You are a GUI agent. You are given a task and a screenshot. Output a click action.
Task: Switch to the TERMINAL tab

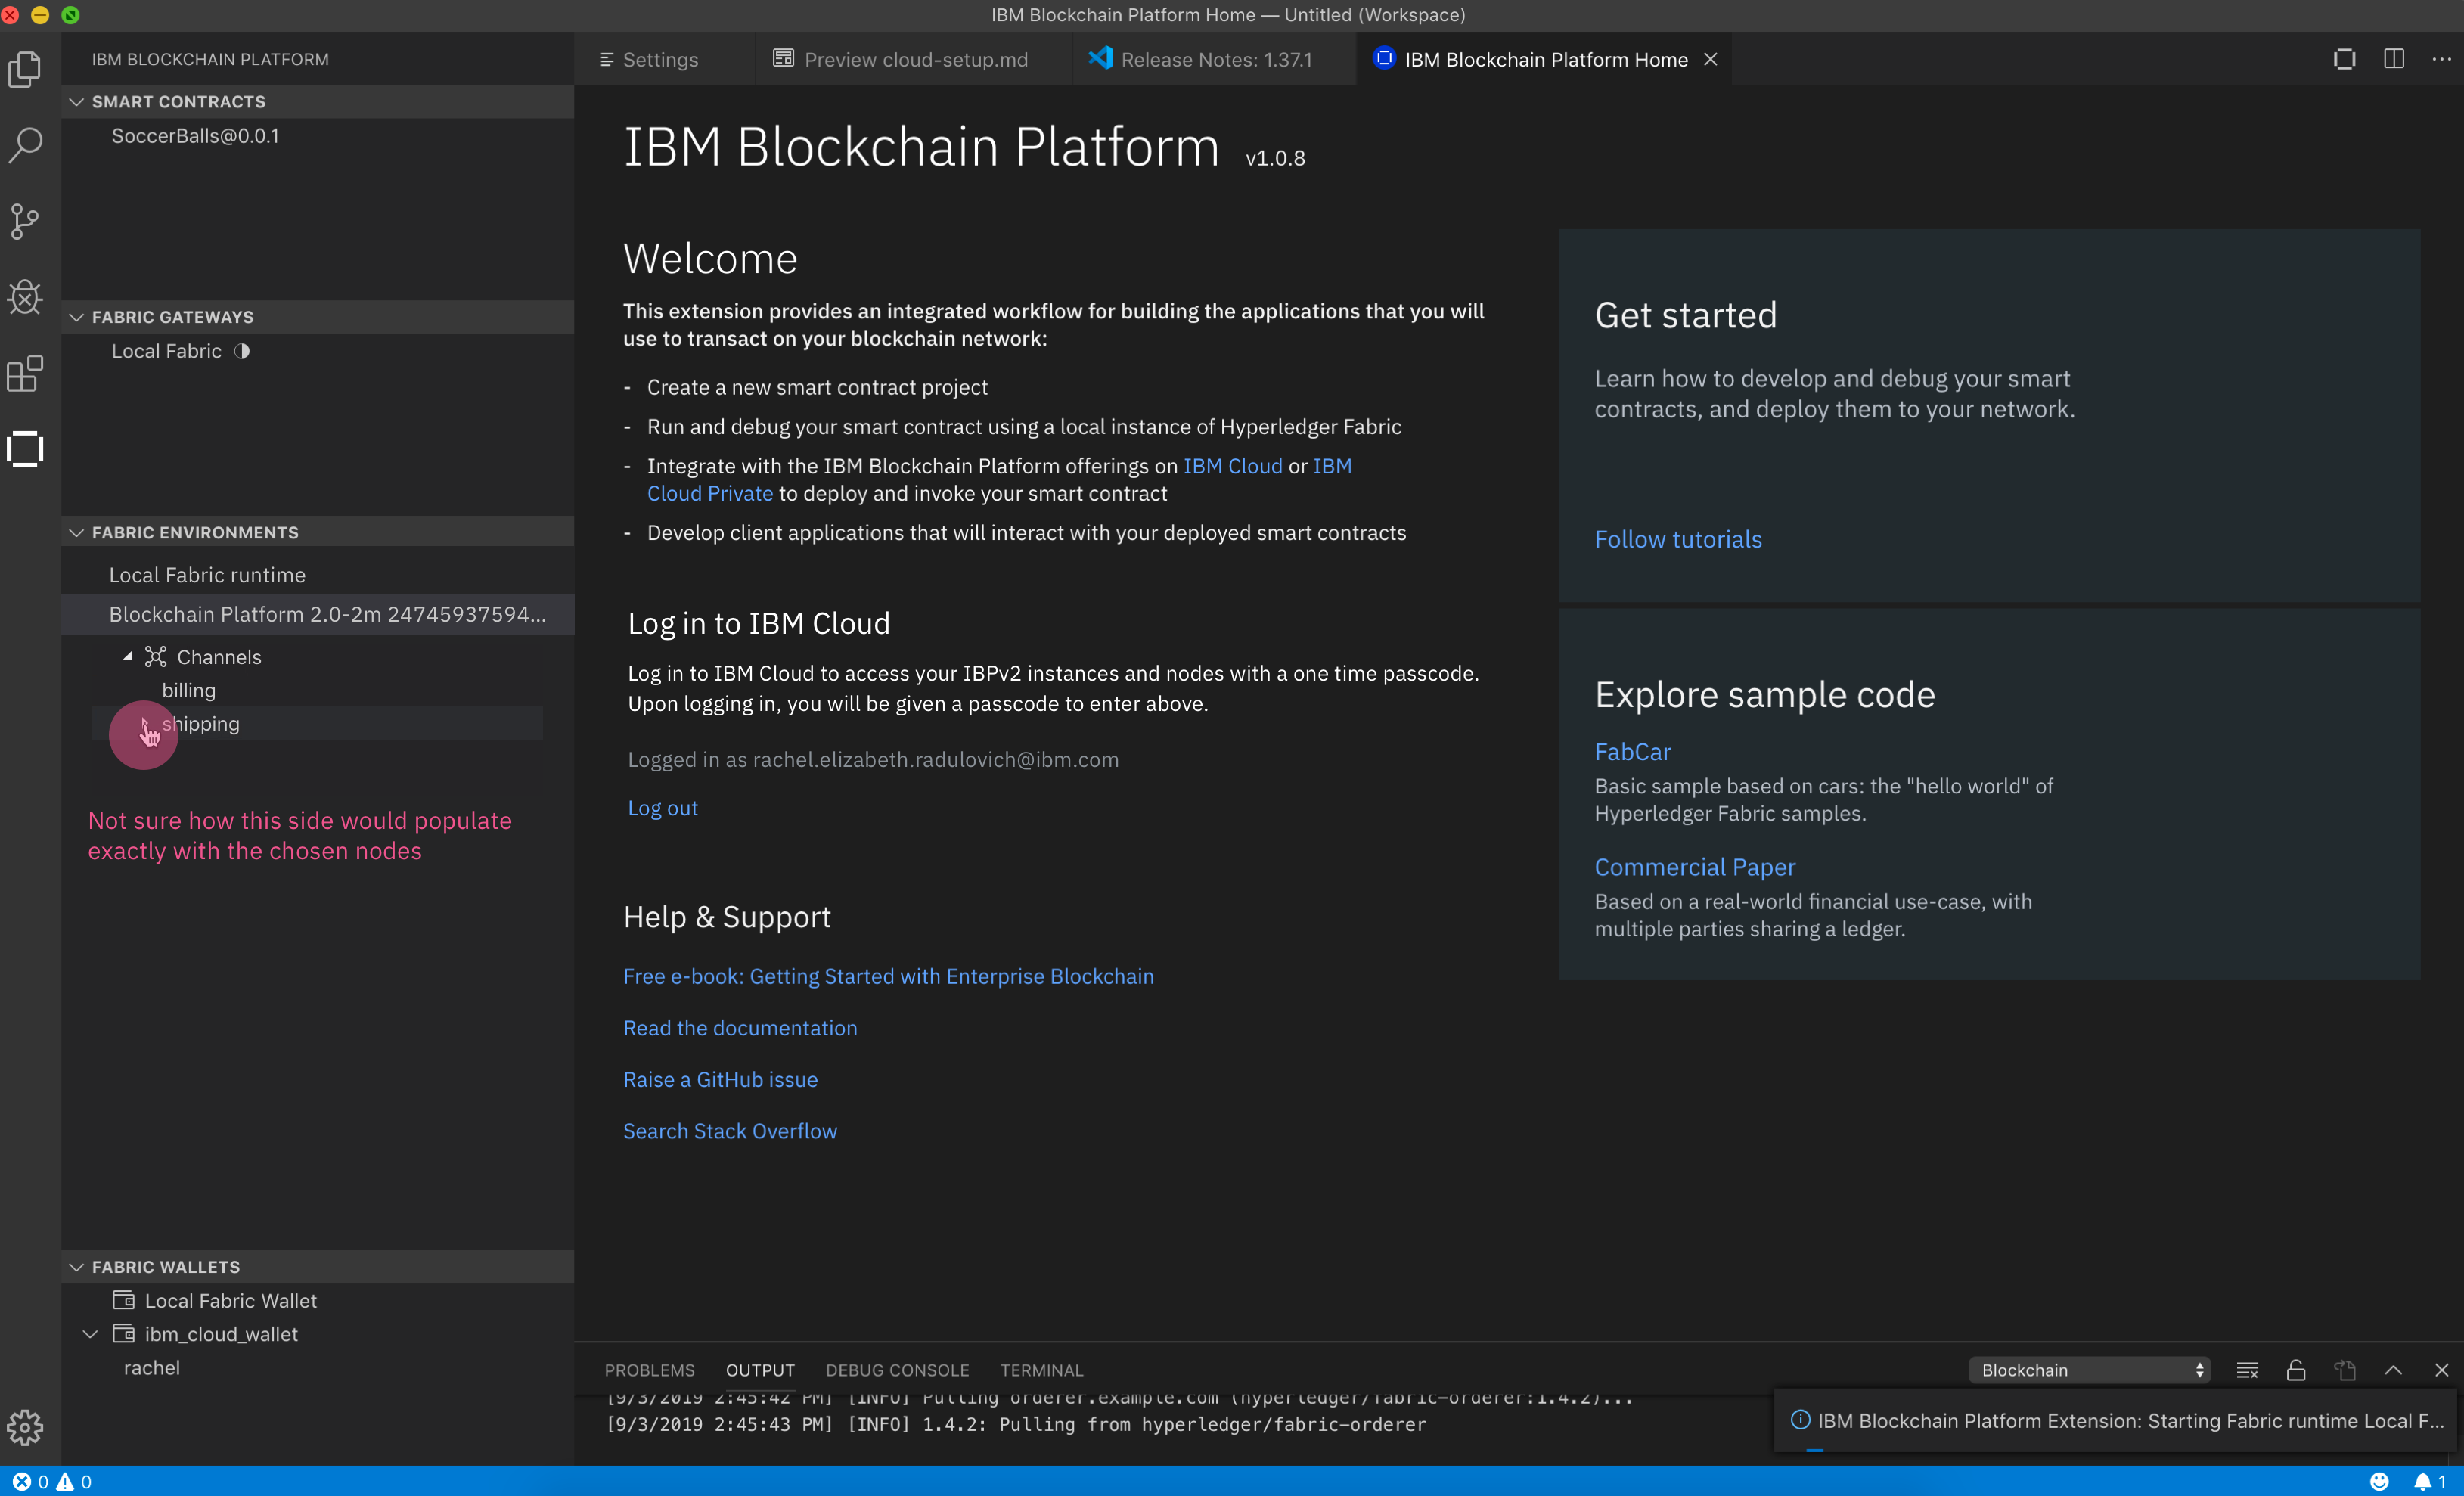click(x=1041, y=1369)
